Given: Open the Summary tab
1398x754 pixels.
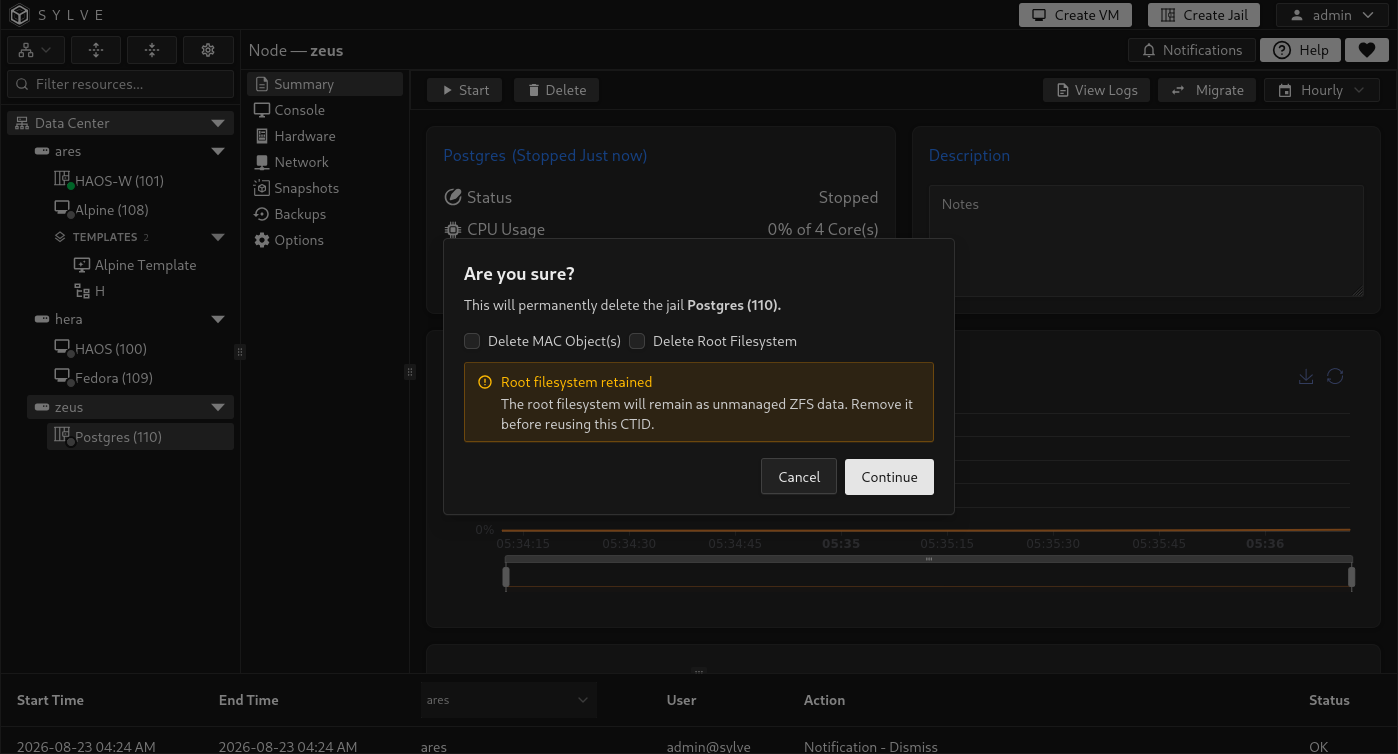Looking at the screenshot, I should 325,84.
